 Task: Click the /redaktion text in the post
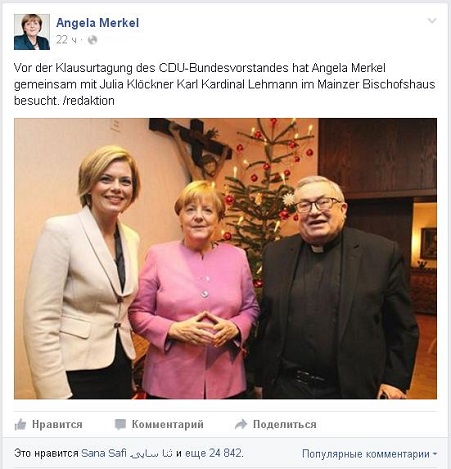pyautogui.click(x=88, y=101)
